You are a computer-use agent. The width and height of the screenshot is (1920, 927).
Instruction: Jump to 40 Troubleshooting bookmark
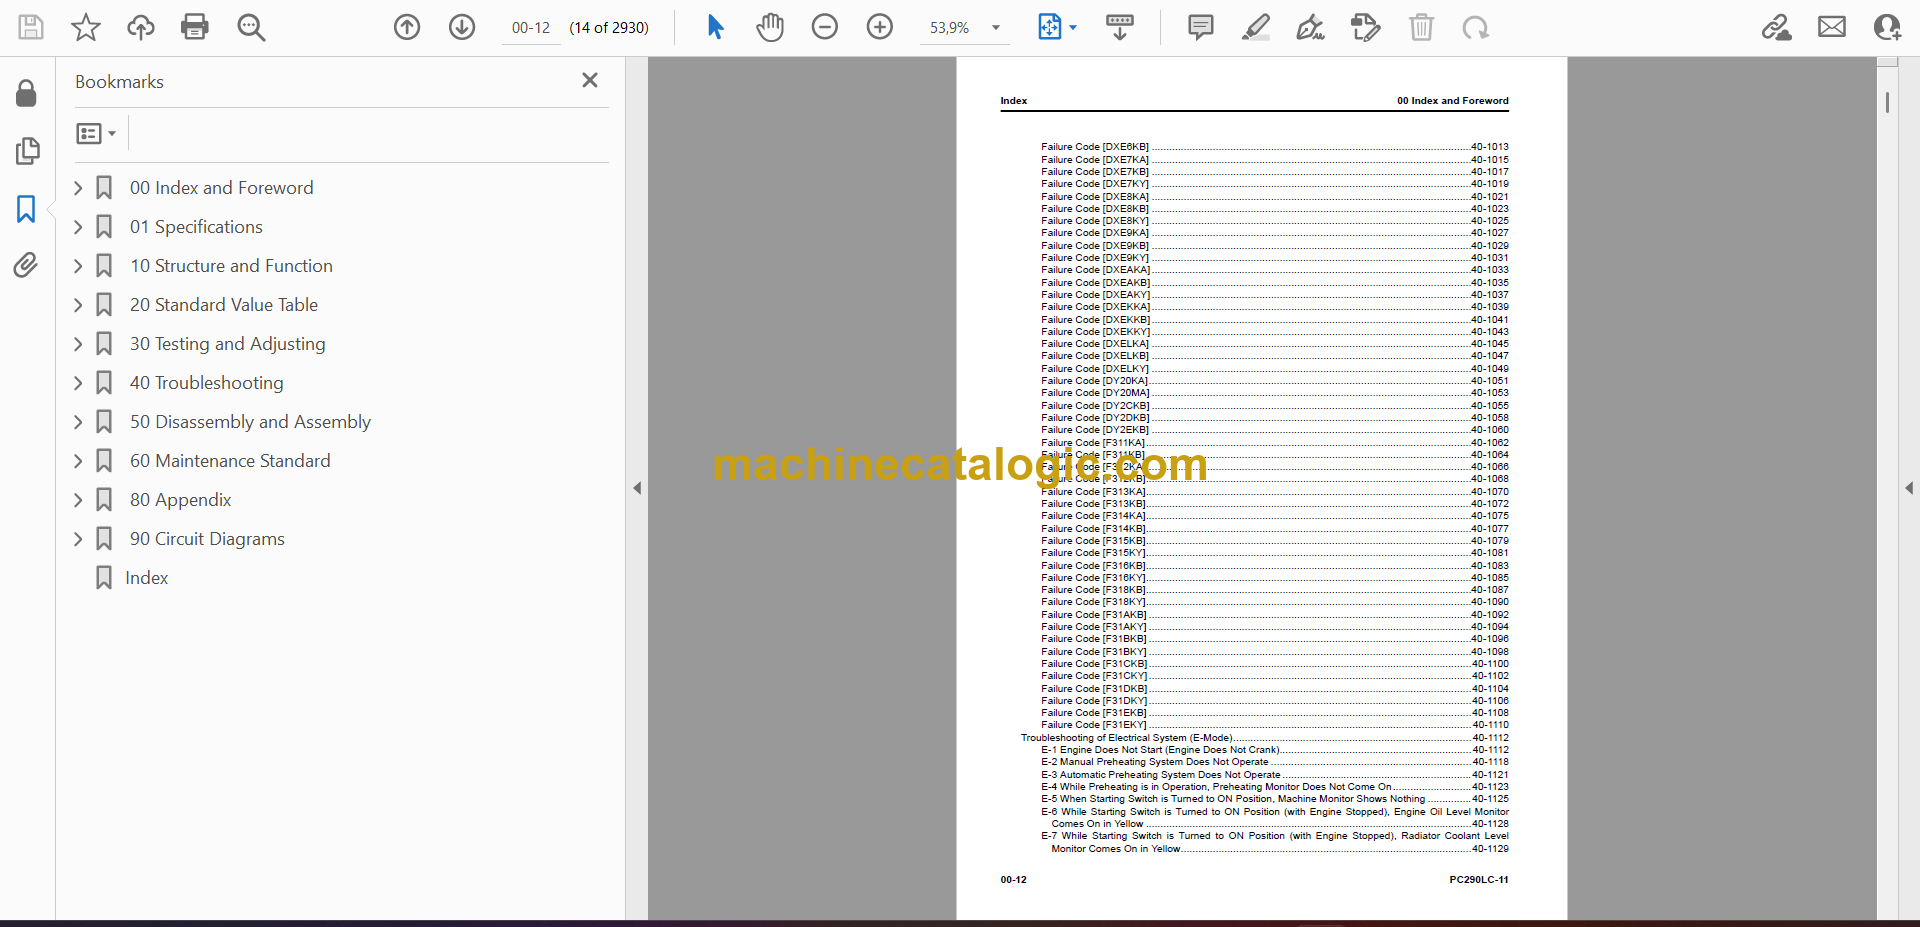pos(207,383)
